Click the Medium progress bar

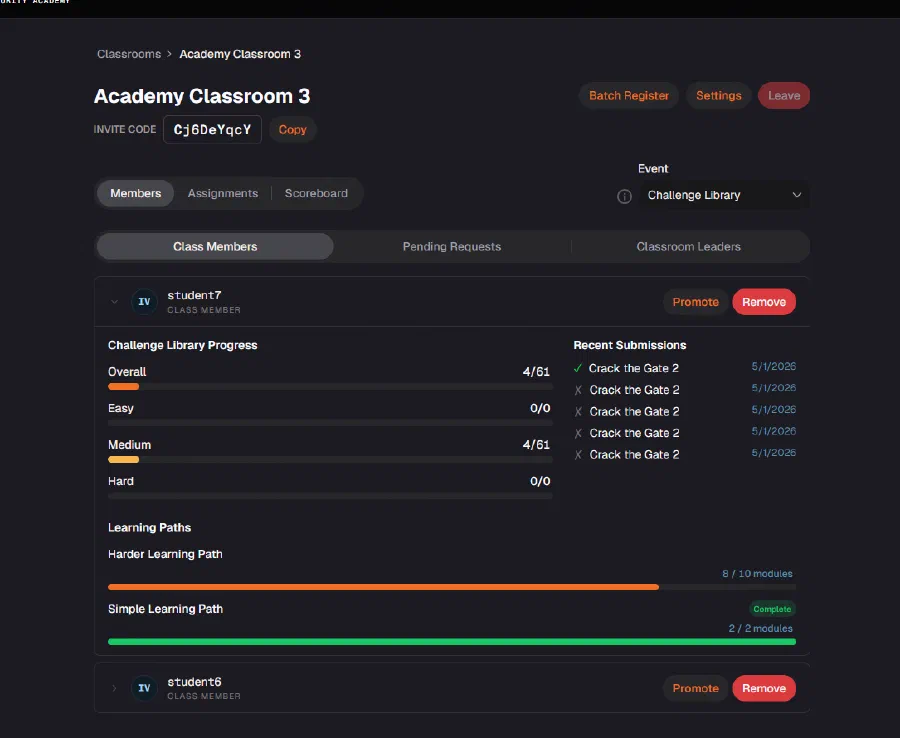pos(330,460)
